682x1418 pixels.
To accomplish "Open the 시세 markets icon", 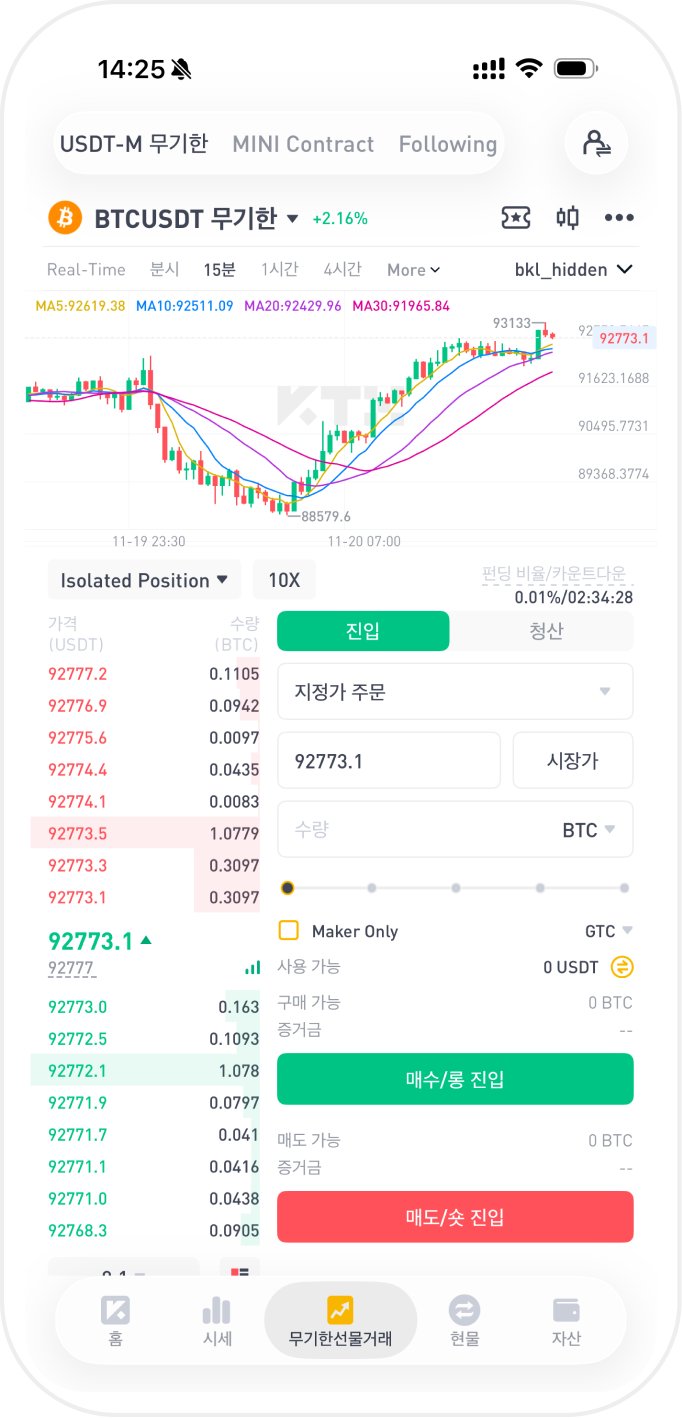I will (216, 1320).
